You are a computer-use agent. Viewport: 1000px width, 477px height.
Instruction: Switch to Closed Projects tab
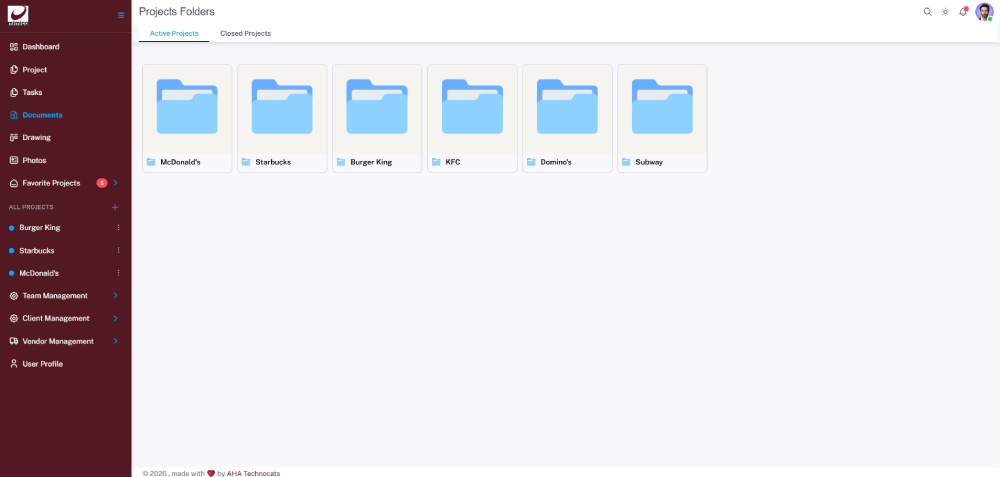click(x=245, y=34)
